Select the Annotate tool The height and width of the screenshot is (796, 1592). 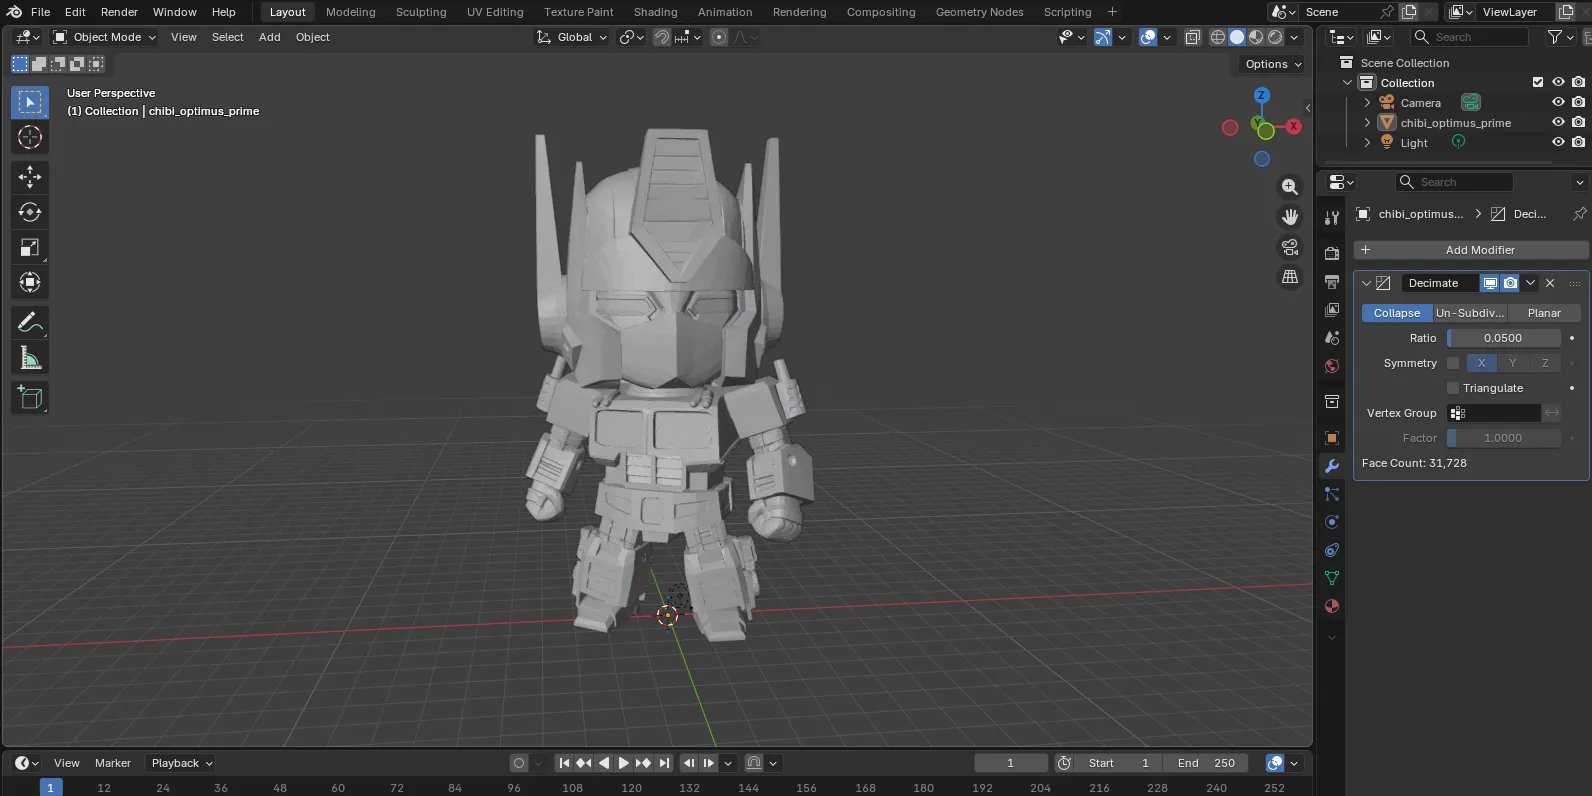[x=30, y=322]
